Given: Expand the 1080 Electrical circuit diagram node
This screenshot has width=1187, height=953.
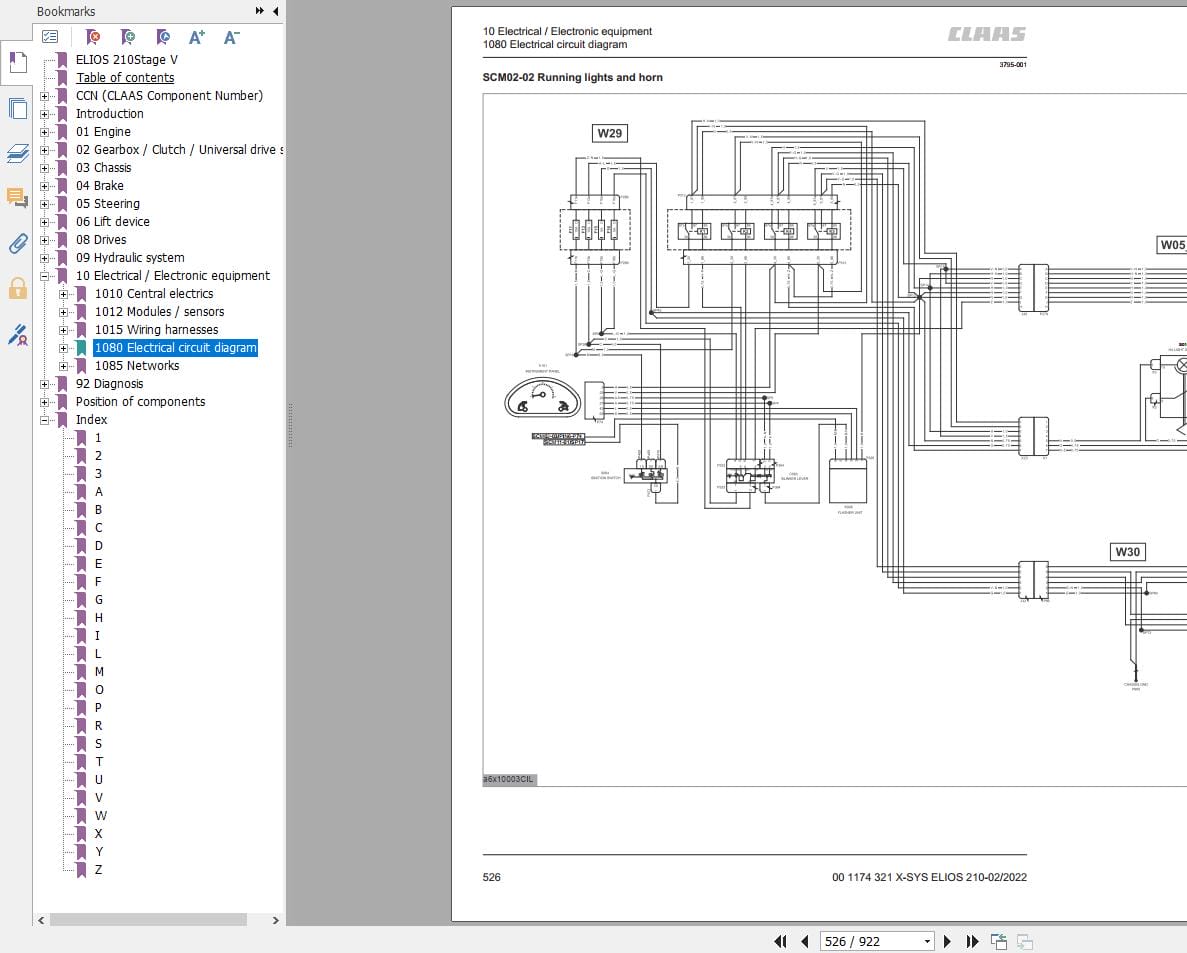Looking at the screenshot, I should 64,348.
